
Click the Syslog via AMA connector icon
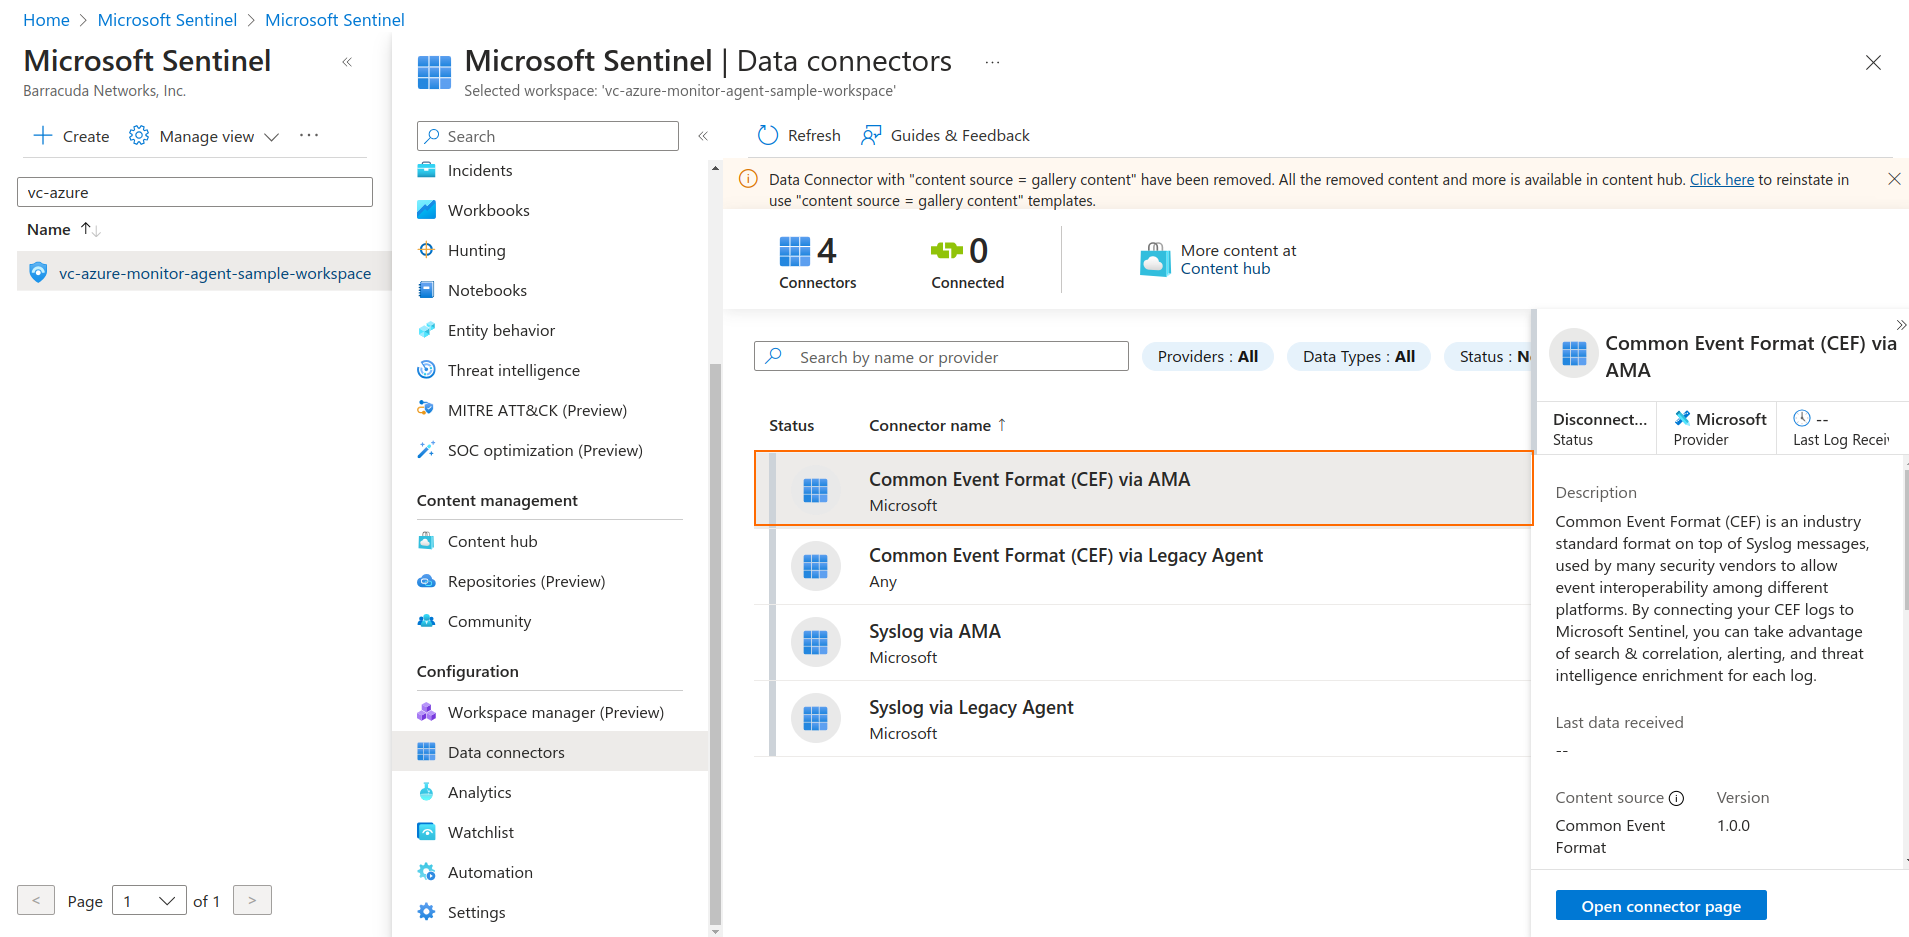click(x=815, y=642)
